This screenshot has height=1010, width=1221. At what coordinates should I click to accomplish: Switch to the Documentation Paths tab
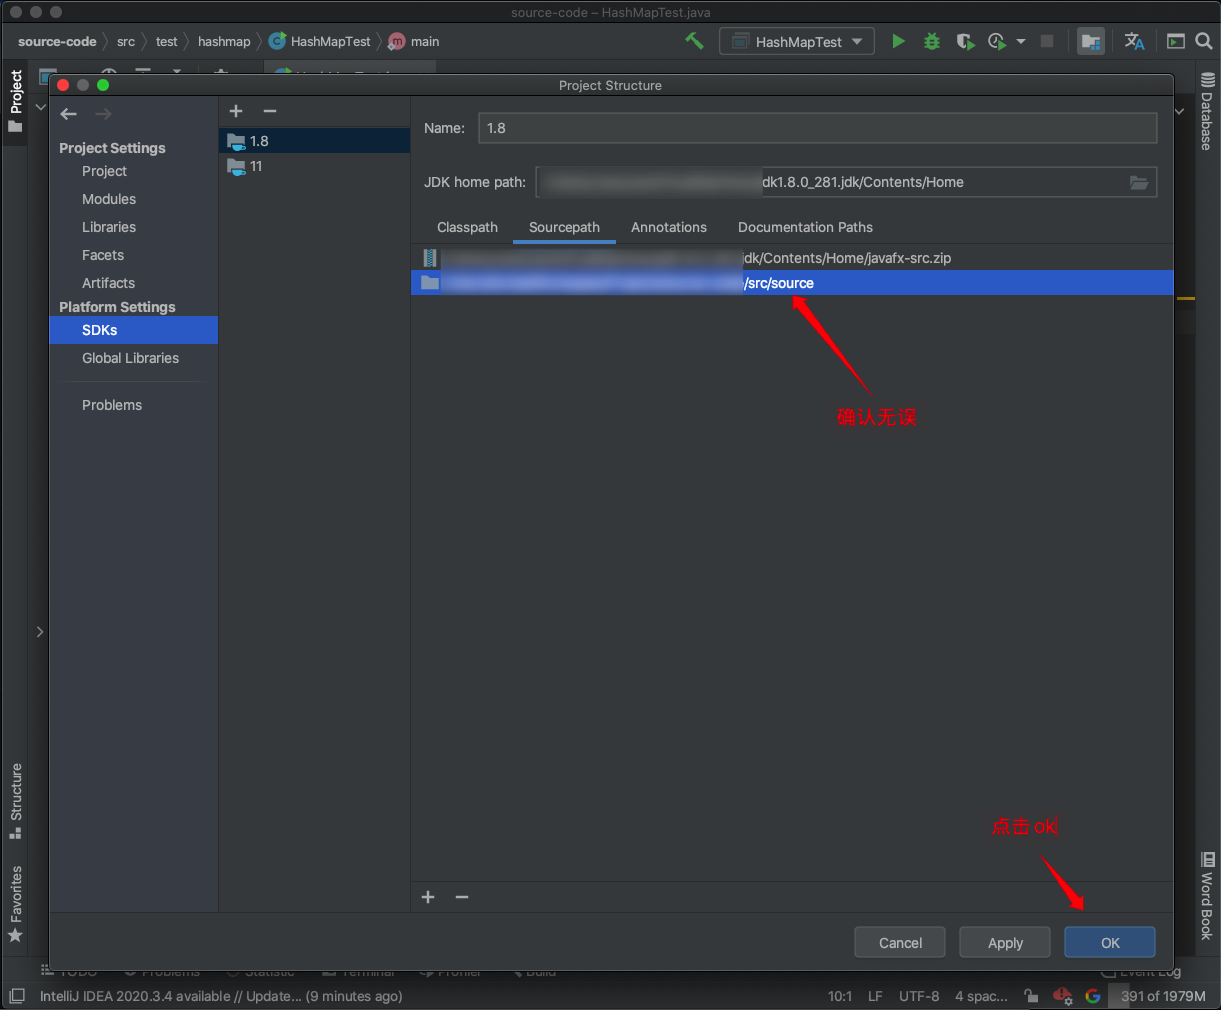click(x=805, y=227)
